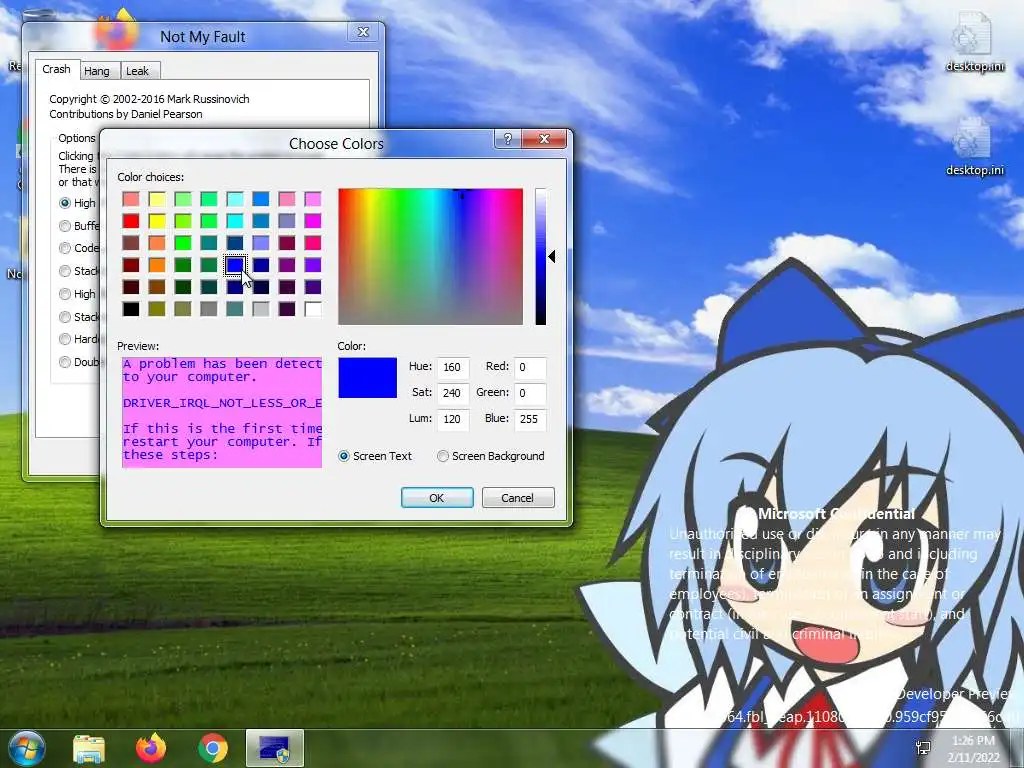Click the network icon in system tray

pyautogui.click(x=923, y=748)
